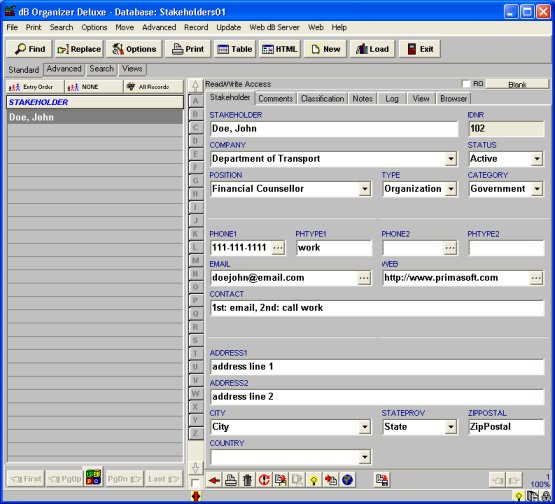Select the Doe, John record in list

click(95, 117)
